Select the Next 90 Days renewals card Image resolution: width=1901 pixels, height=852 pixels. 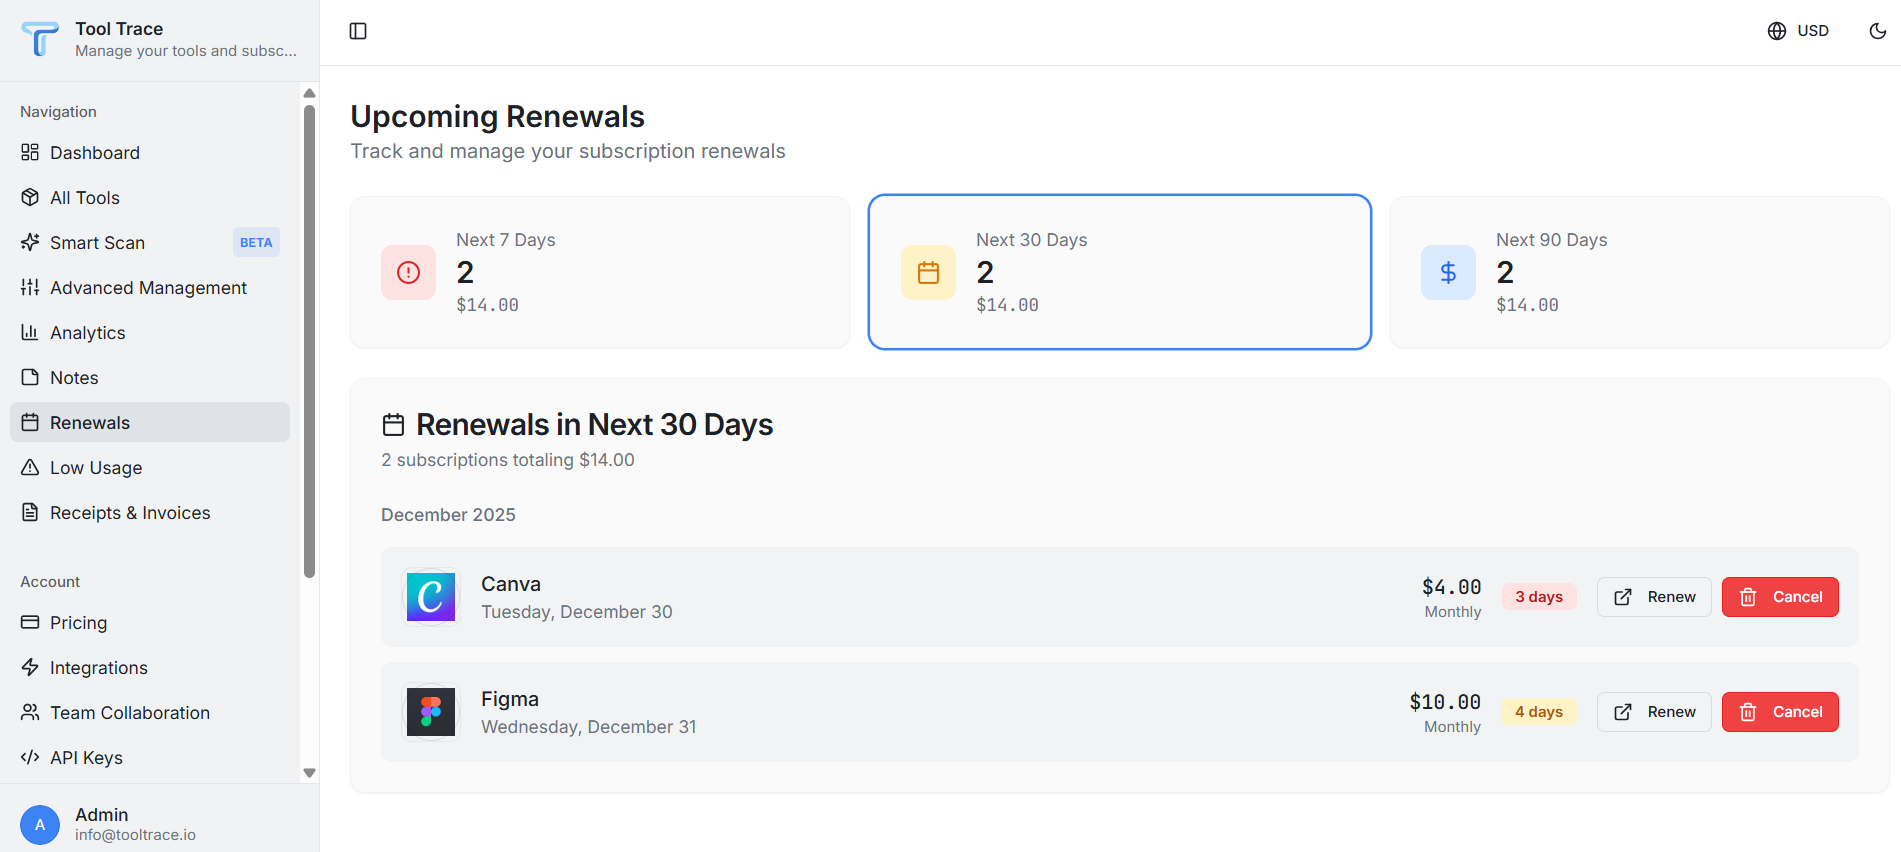(x=1639, y=272)
